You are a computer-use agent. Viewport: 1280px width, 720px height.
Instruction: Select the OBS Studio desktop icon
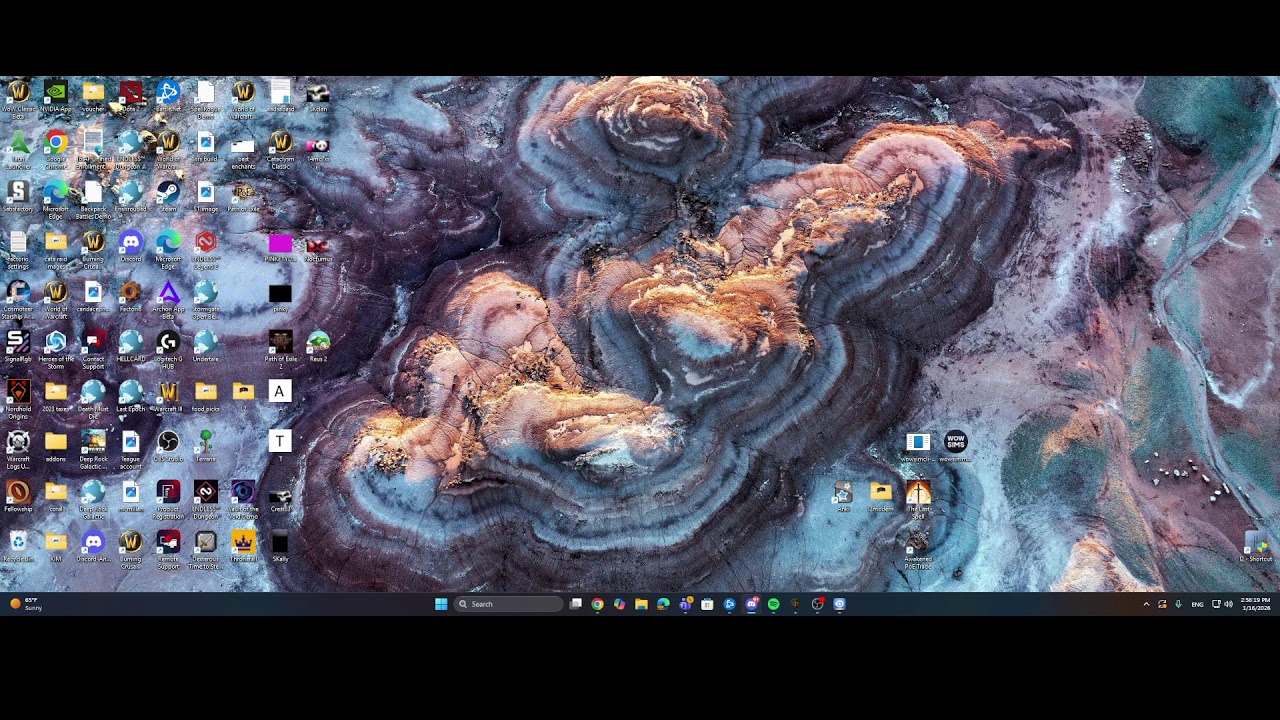(x=168, y=447)
